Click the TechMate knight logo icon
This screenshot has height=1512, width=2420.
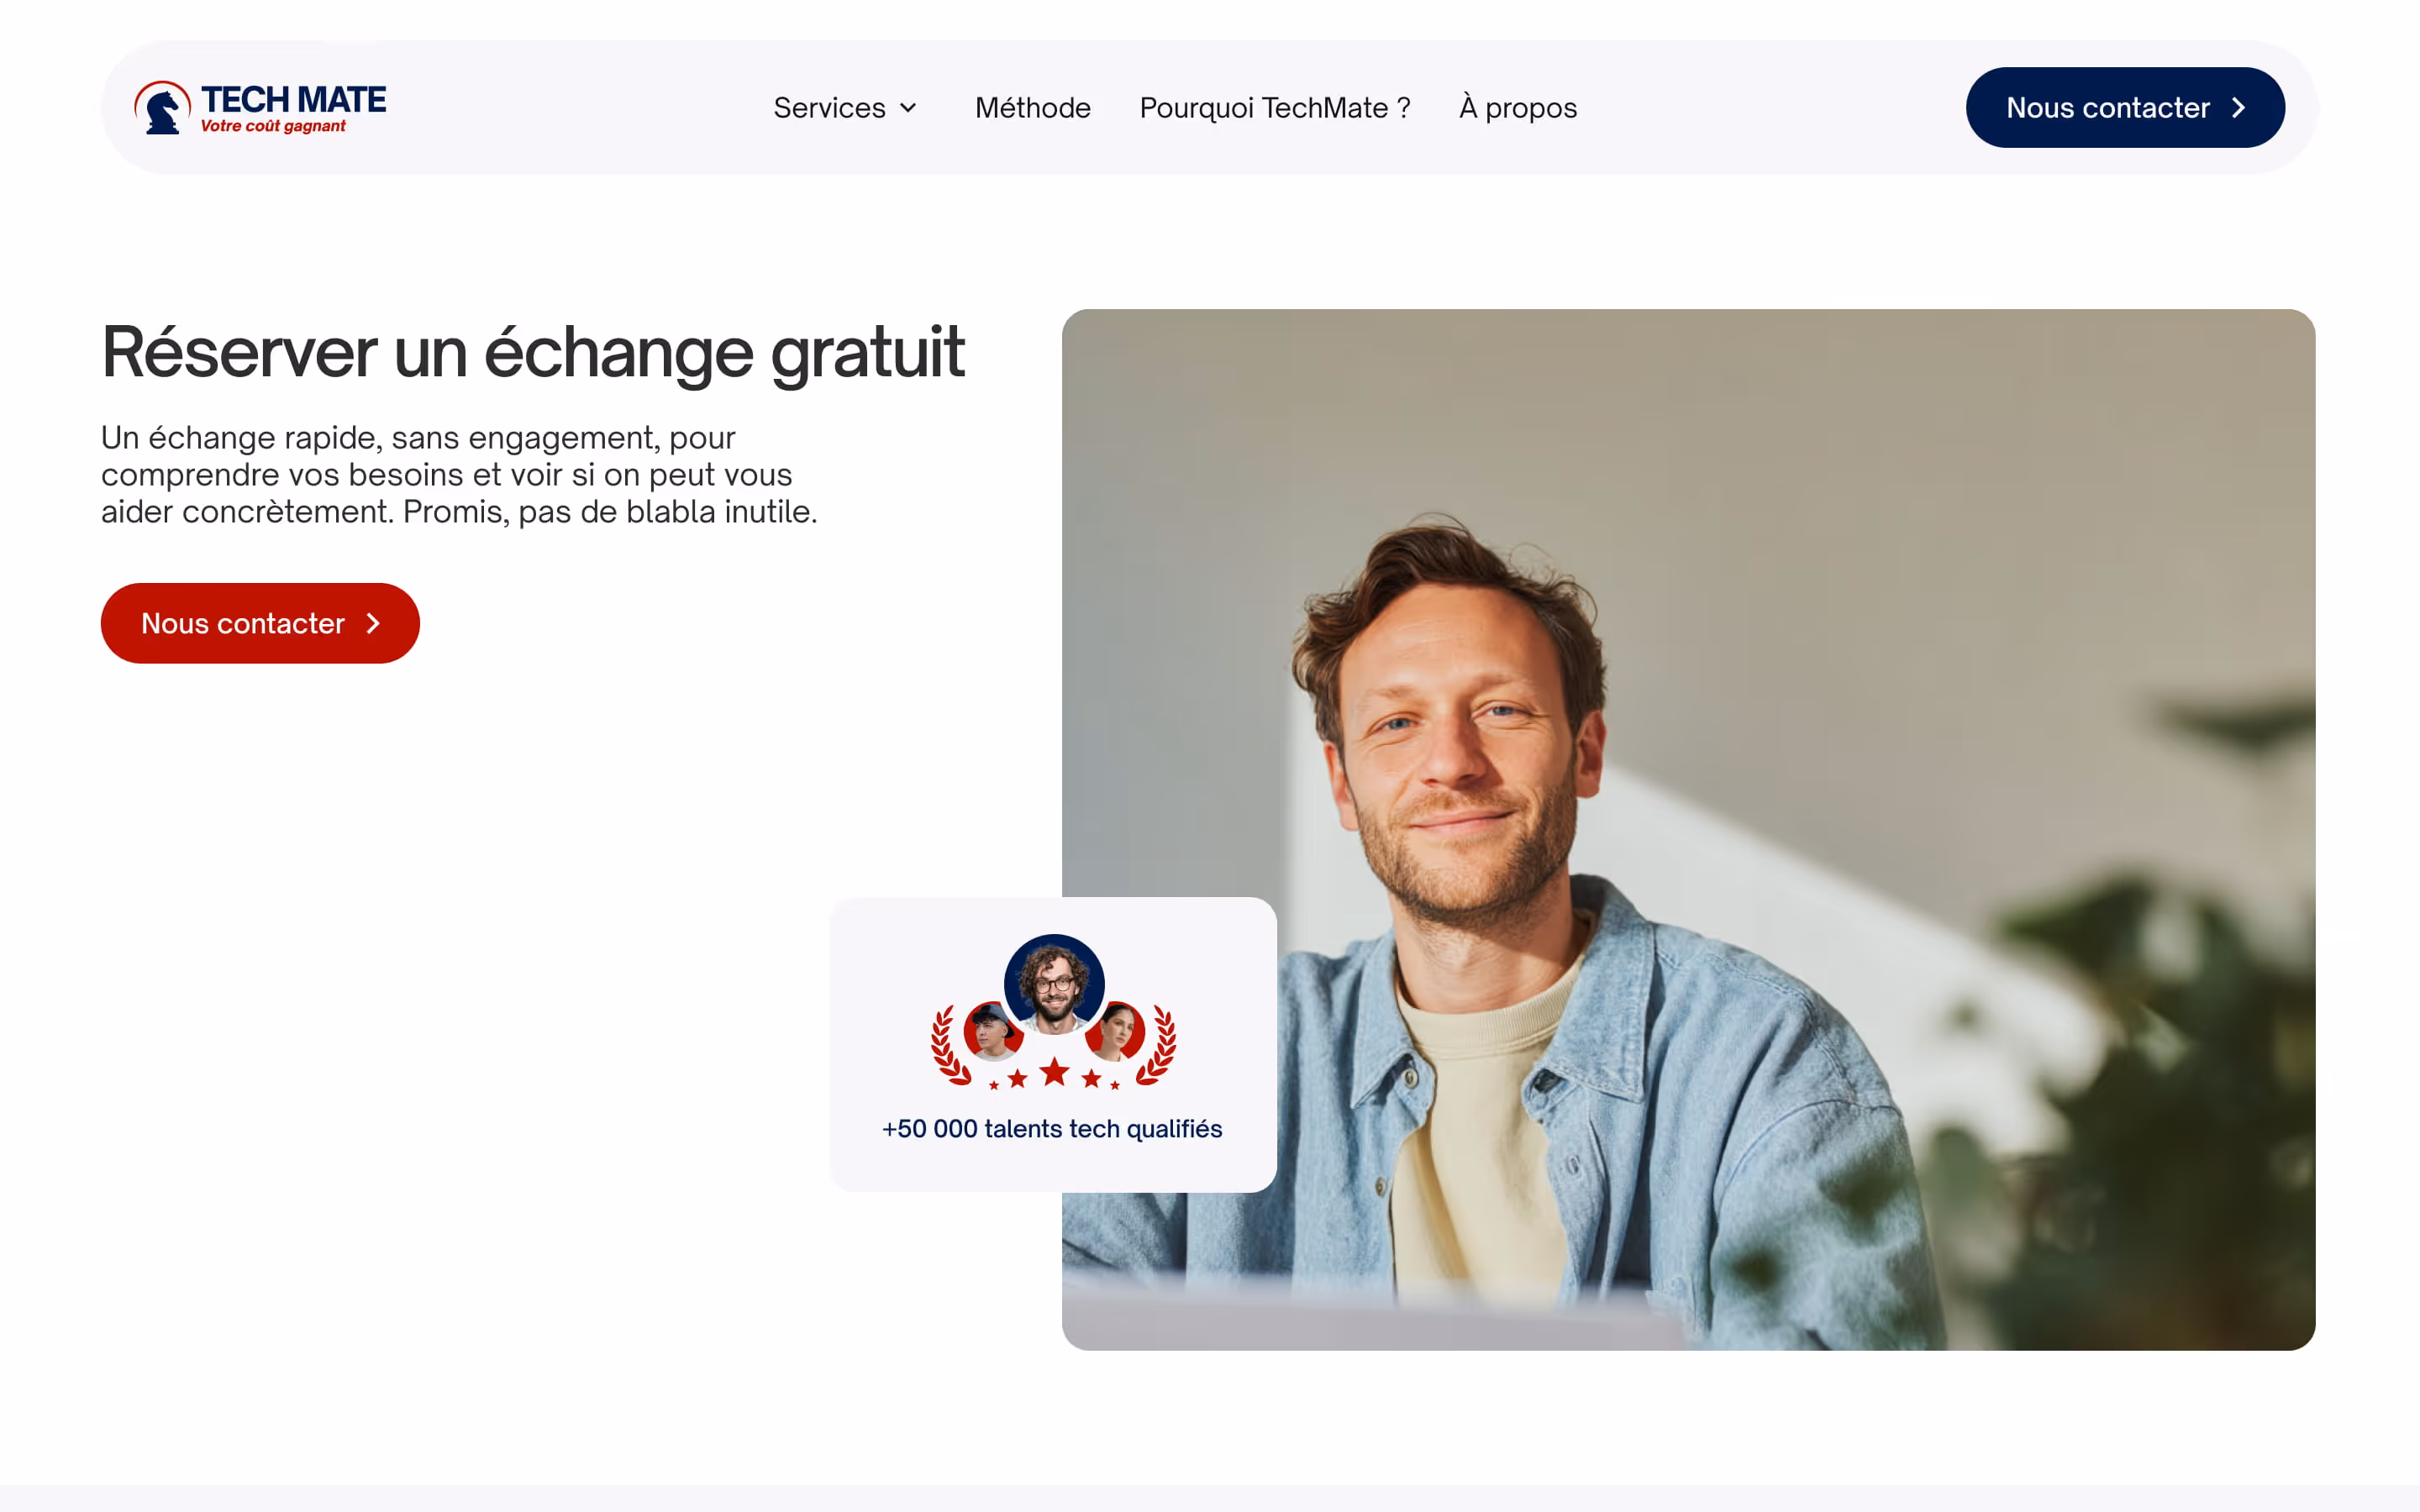point(162,107)
